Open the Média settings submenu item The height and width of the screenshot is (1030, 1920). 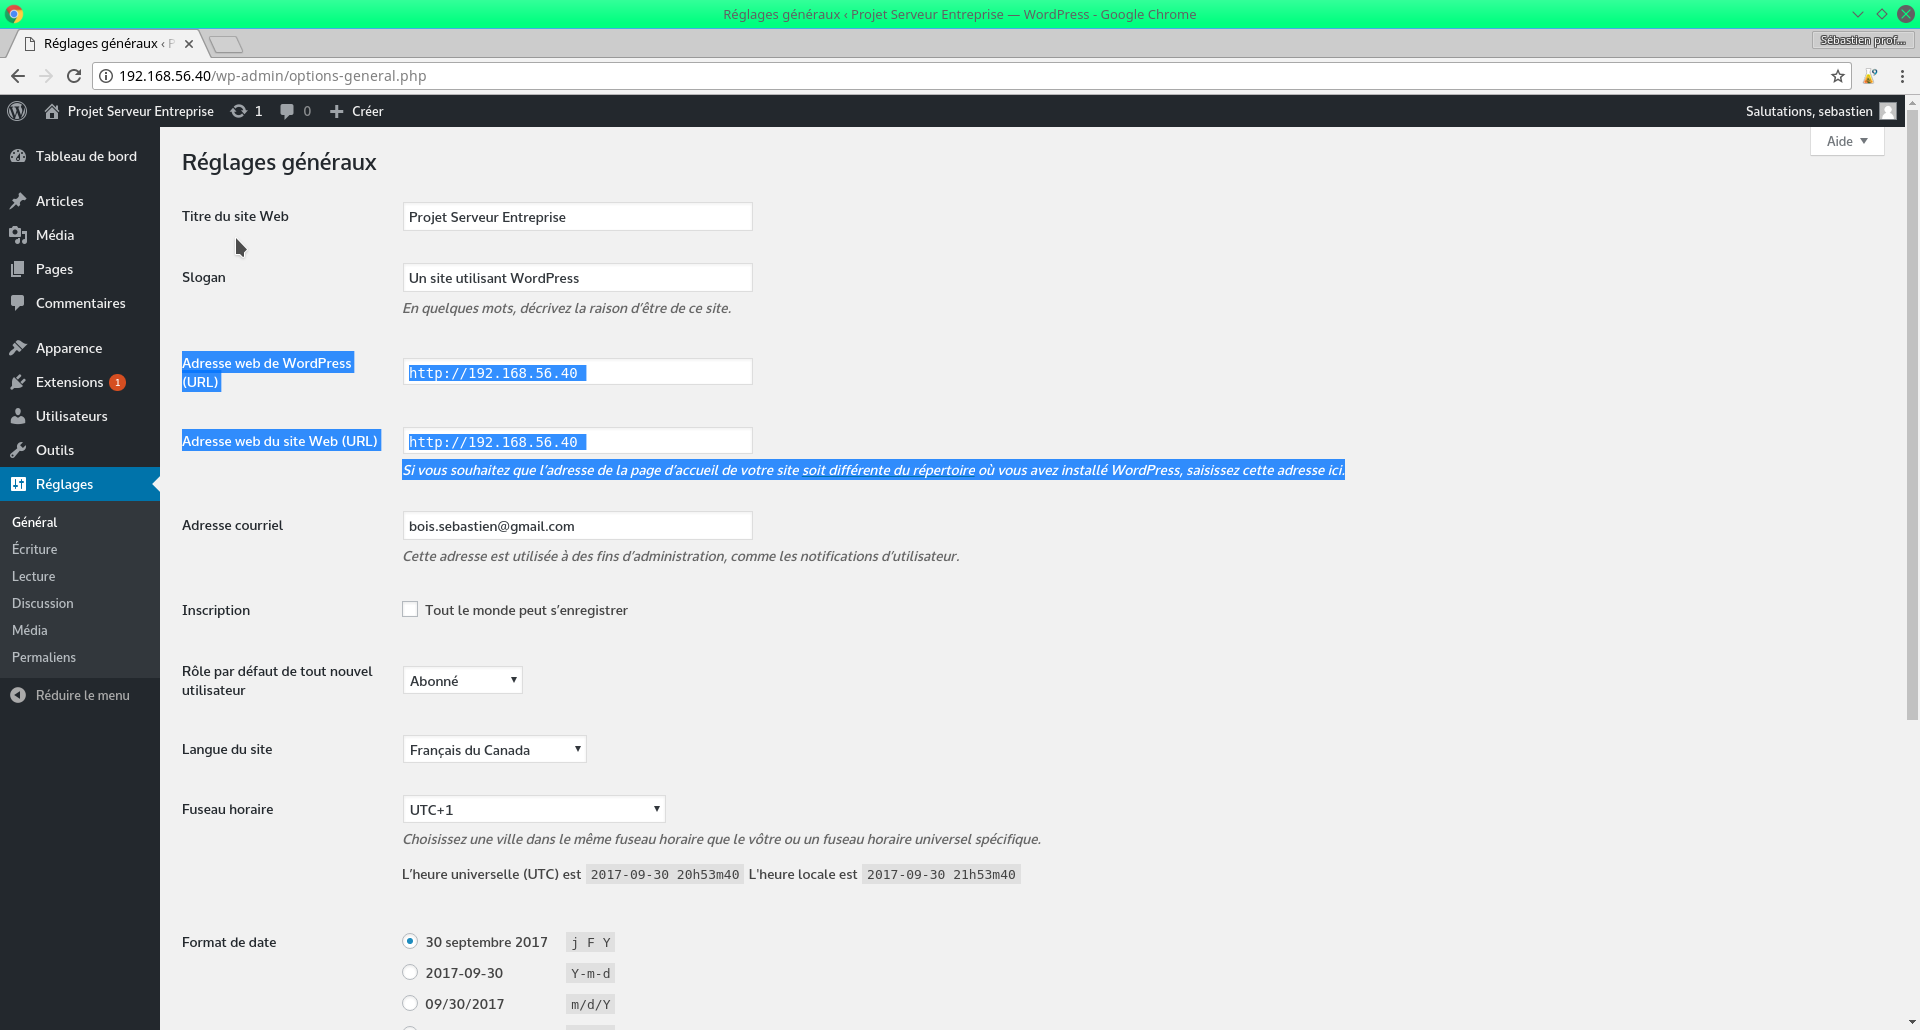(x=30, y=630)
